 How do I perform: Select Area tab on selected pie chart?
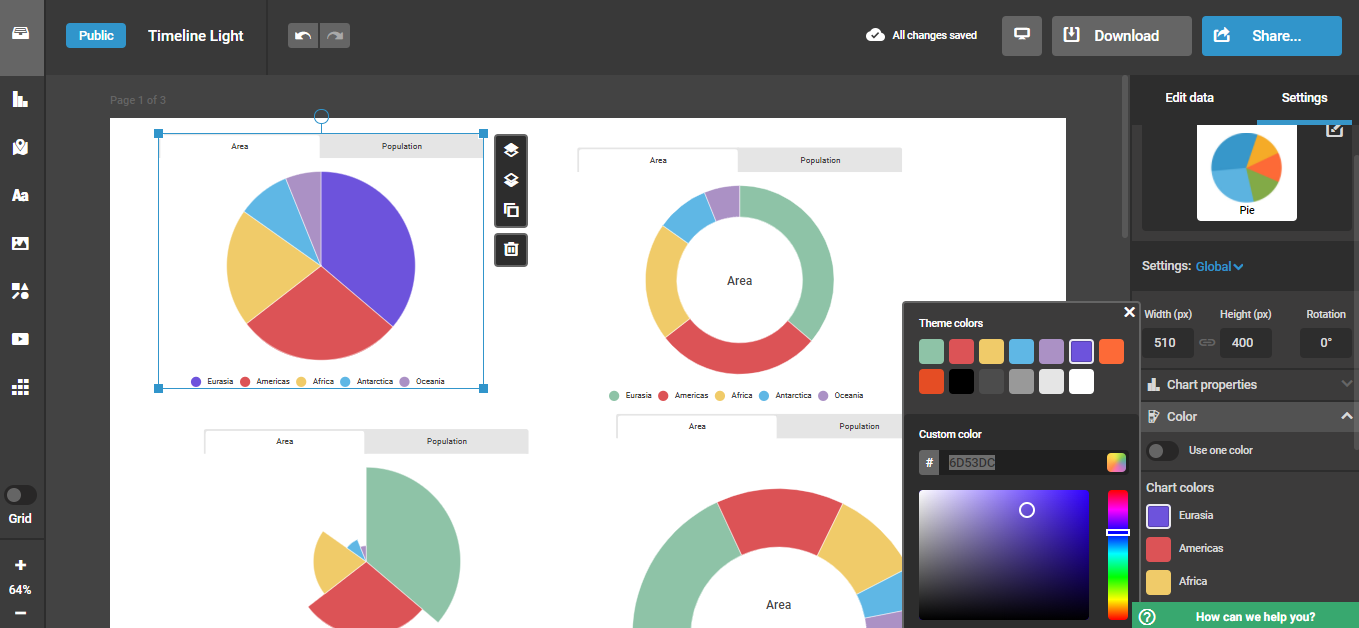point(240,146)
